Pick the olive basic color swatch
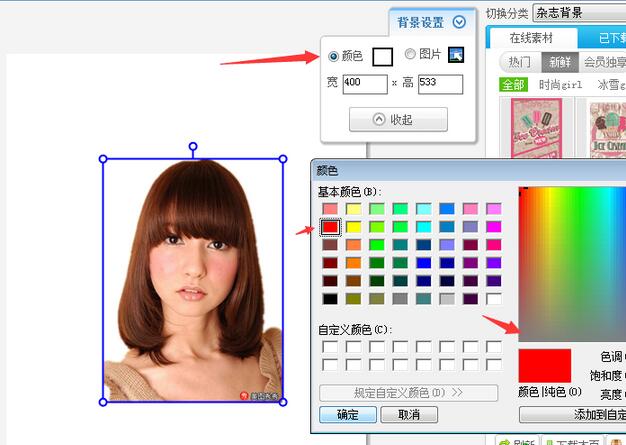 point(353,299)
